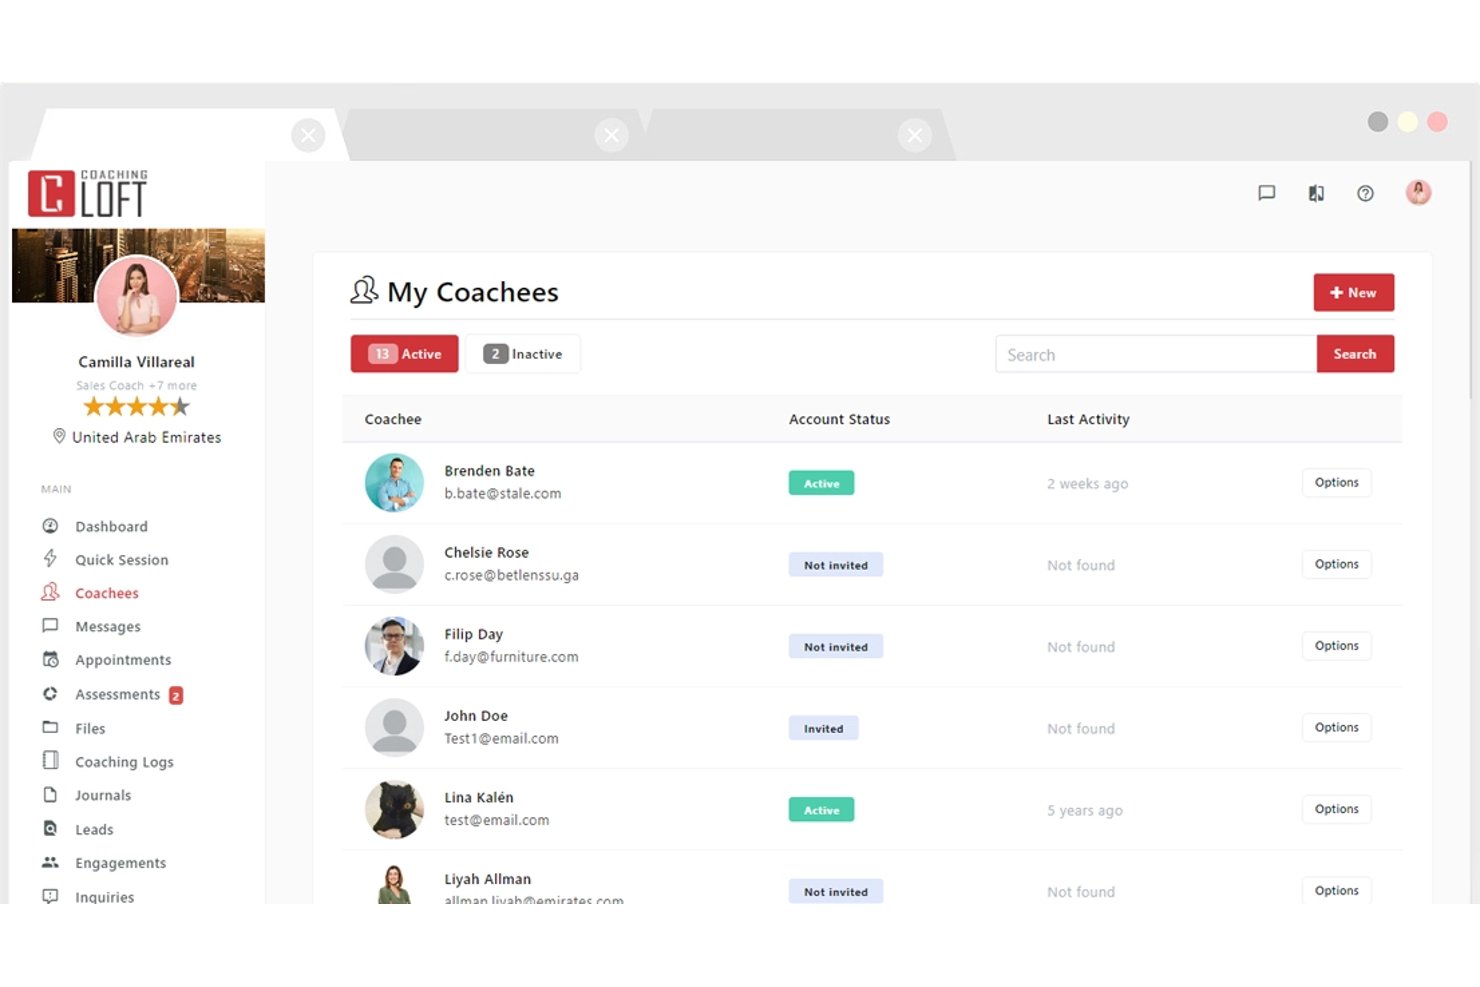Click the Assessments notification badge showing 2
This screenshot has height=987, width=1480.
tap(176, 695)
